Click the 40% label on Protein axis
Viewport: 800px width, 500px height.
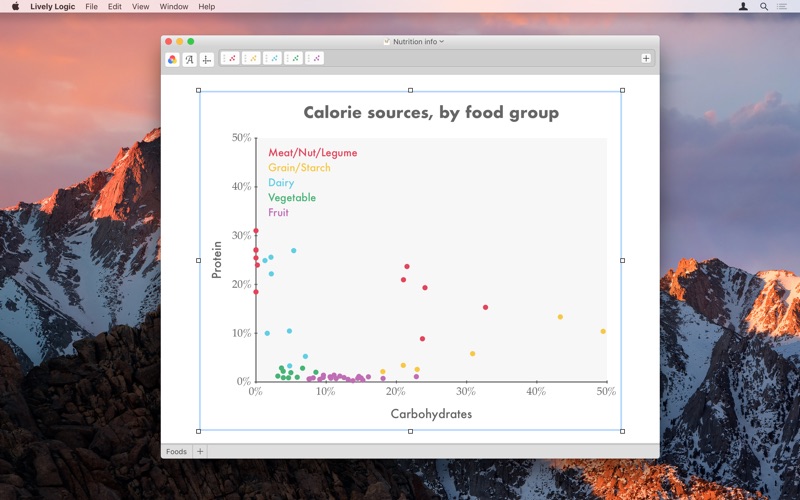pyautogui.click(x=241, y=186)
